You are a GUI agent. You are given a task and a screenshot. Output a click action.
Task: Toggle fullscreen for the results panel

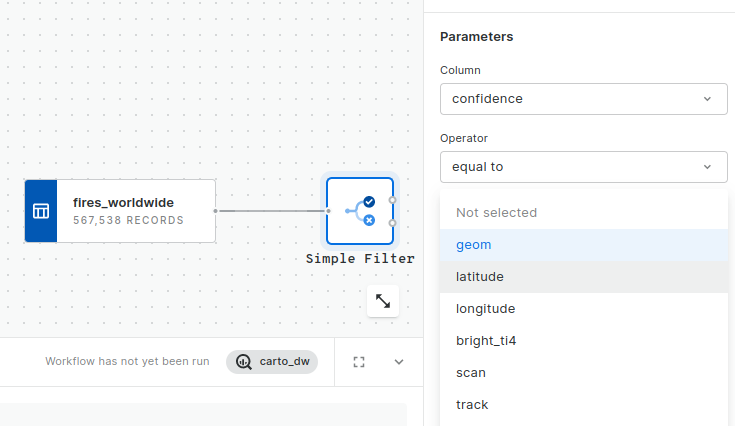(359, 362)
